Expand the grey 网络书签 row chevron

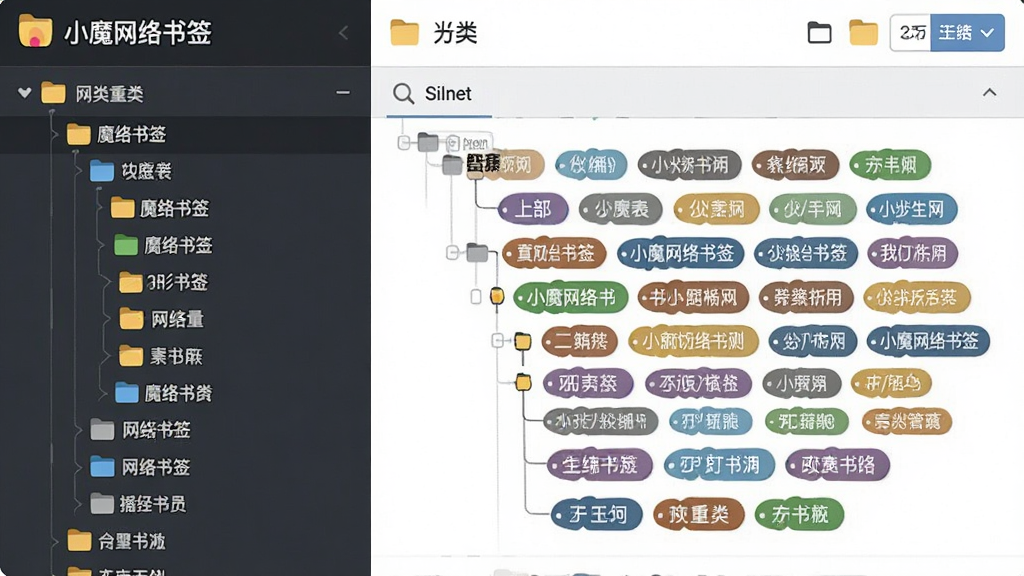click(78, 430)
